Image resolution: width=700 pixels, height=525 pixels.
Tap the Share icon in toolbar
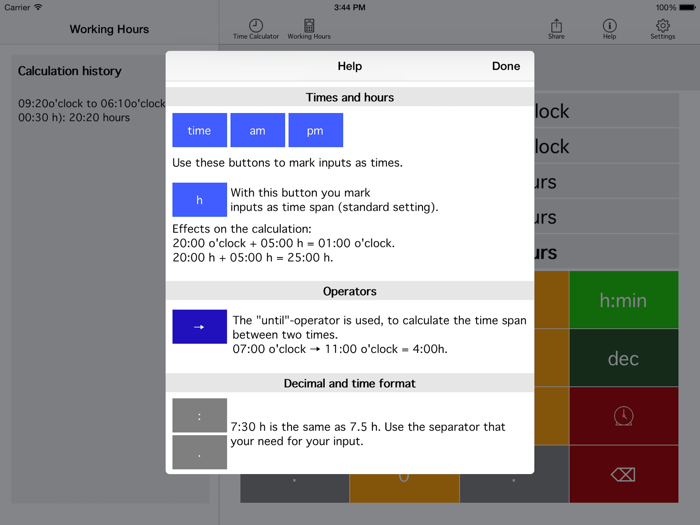pyautogui.click(x=556, y=29)
